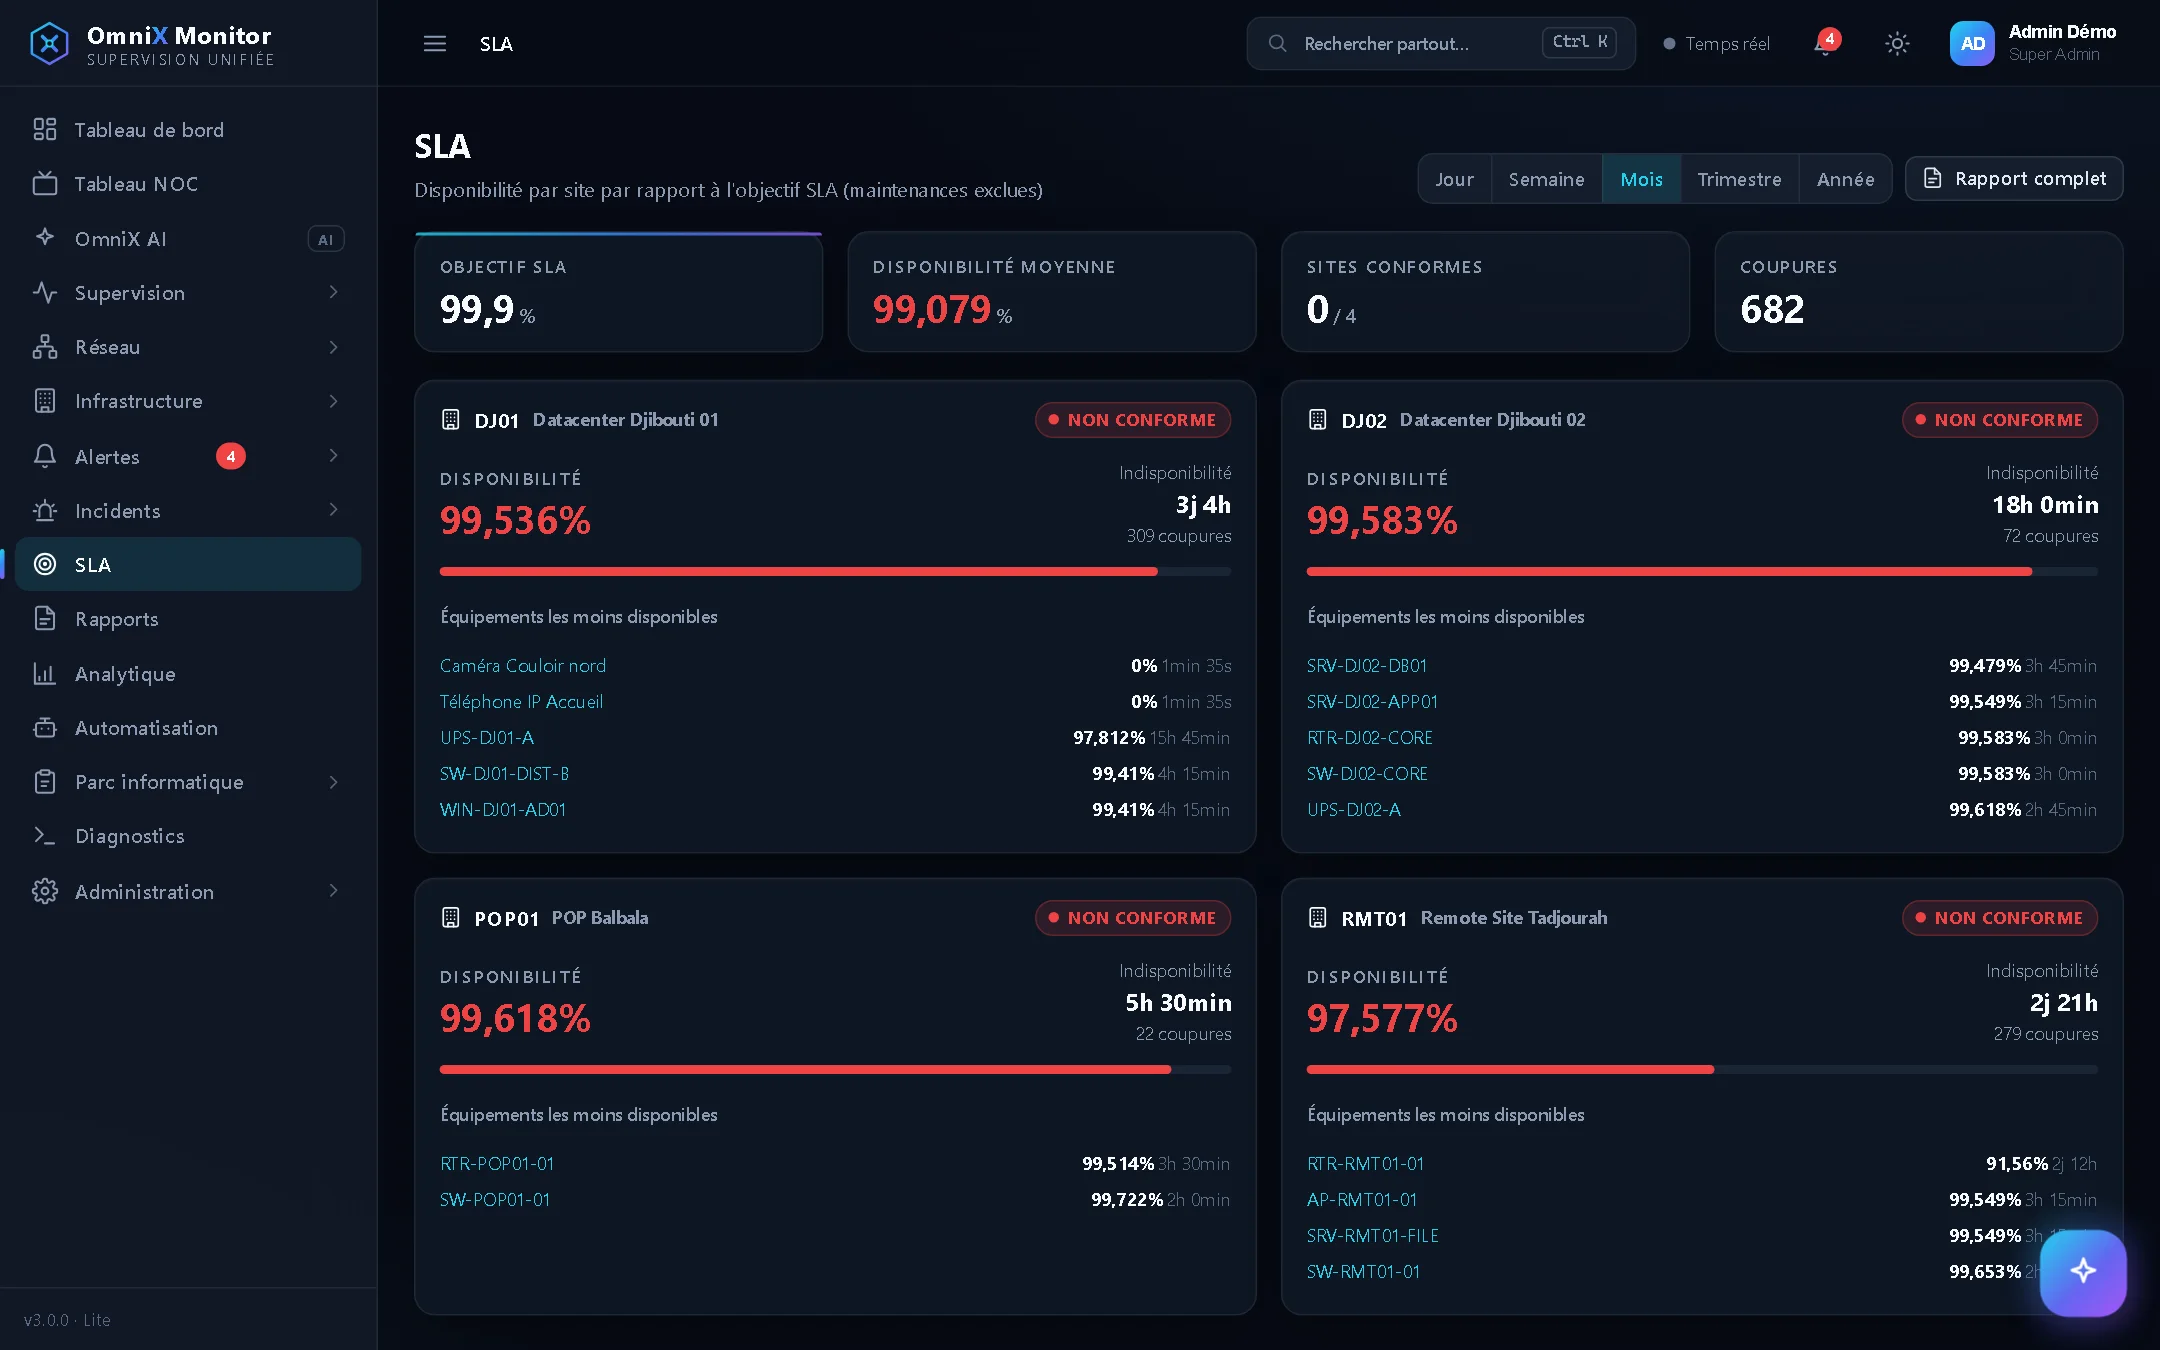The height and width of the screenshot is (1350, 2160).
Task: Select the Année period option
Action: [1846, 179]
